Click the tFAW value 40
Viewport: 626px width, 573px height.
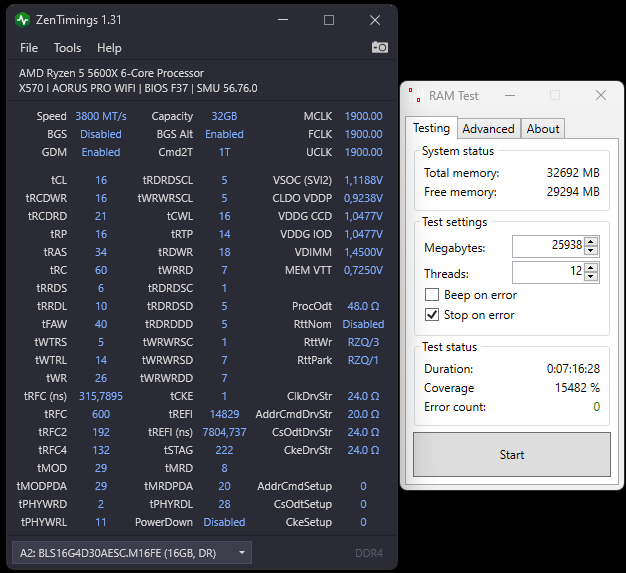(101, 324)
